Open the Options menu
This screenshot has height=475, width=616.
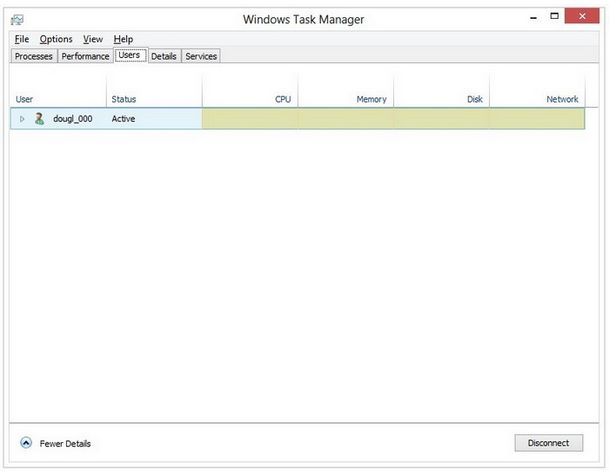tap(56, 39)
